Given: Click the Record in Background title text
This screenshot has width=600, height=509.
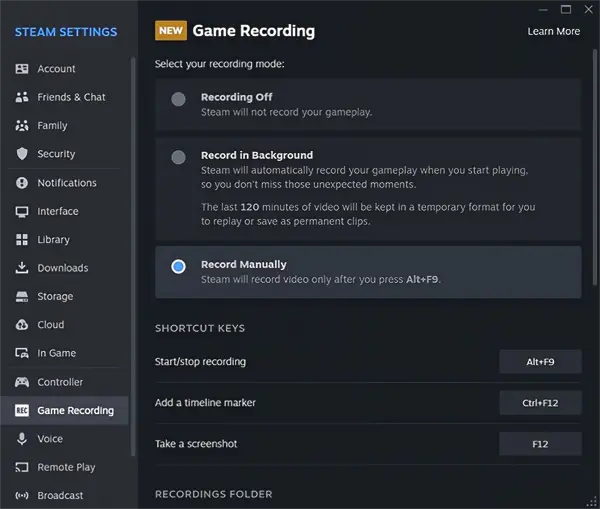Looking at the screenshot, I should (x=257, y=155).
